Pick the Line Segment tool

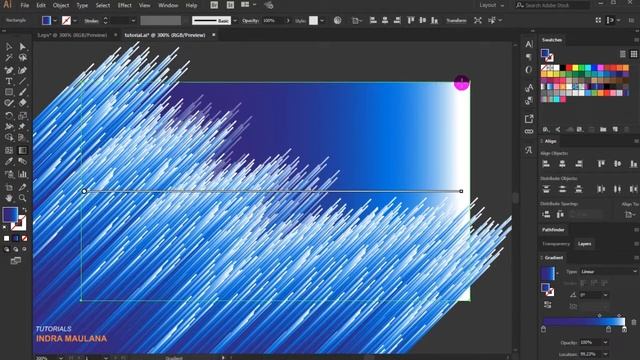tap(22, 81)
